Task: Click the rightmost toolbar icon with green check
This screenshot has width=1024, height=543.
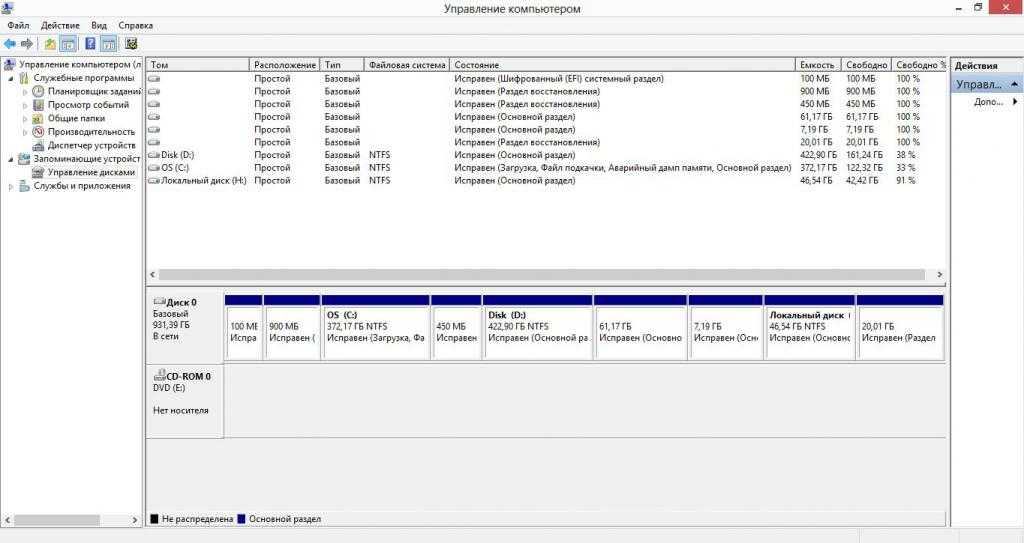Action: (x=131, y=44)
